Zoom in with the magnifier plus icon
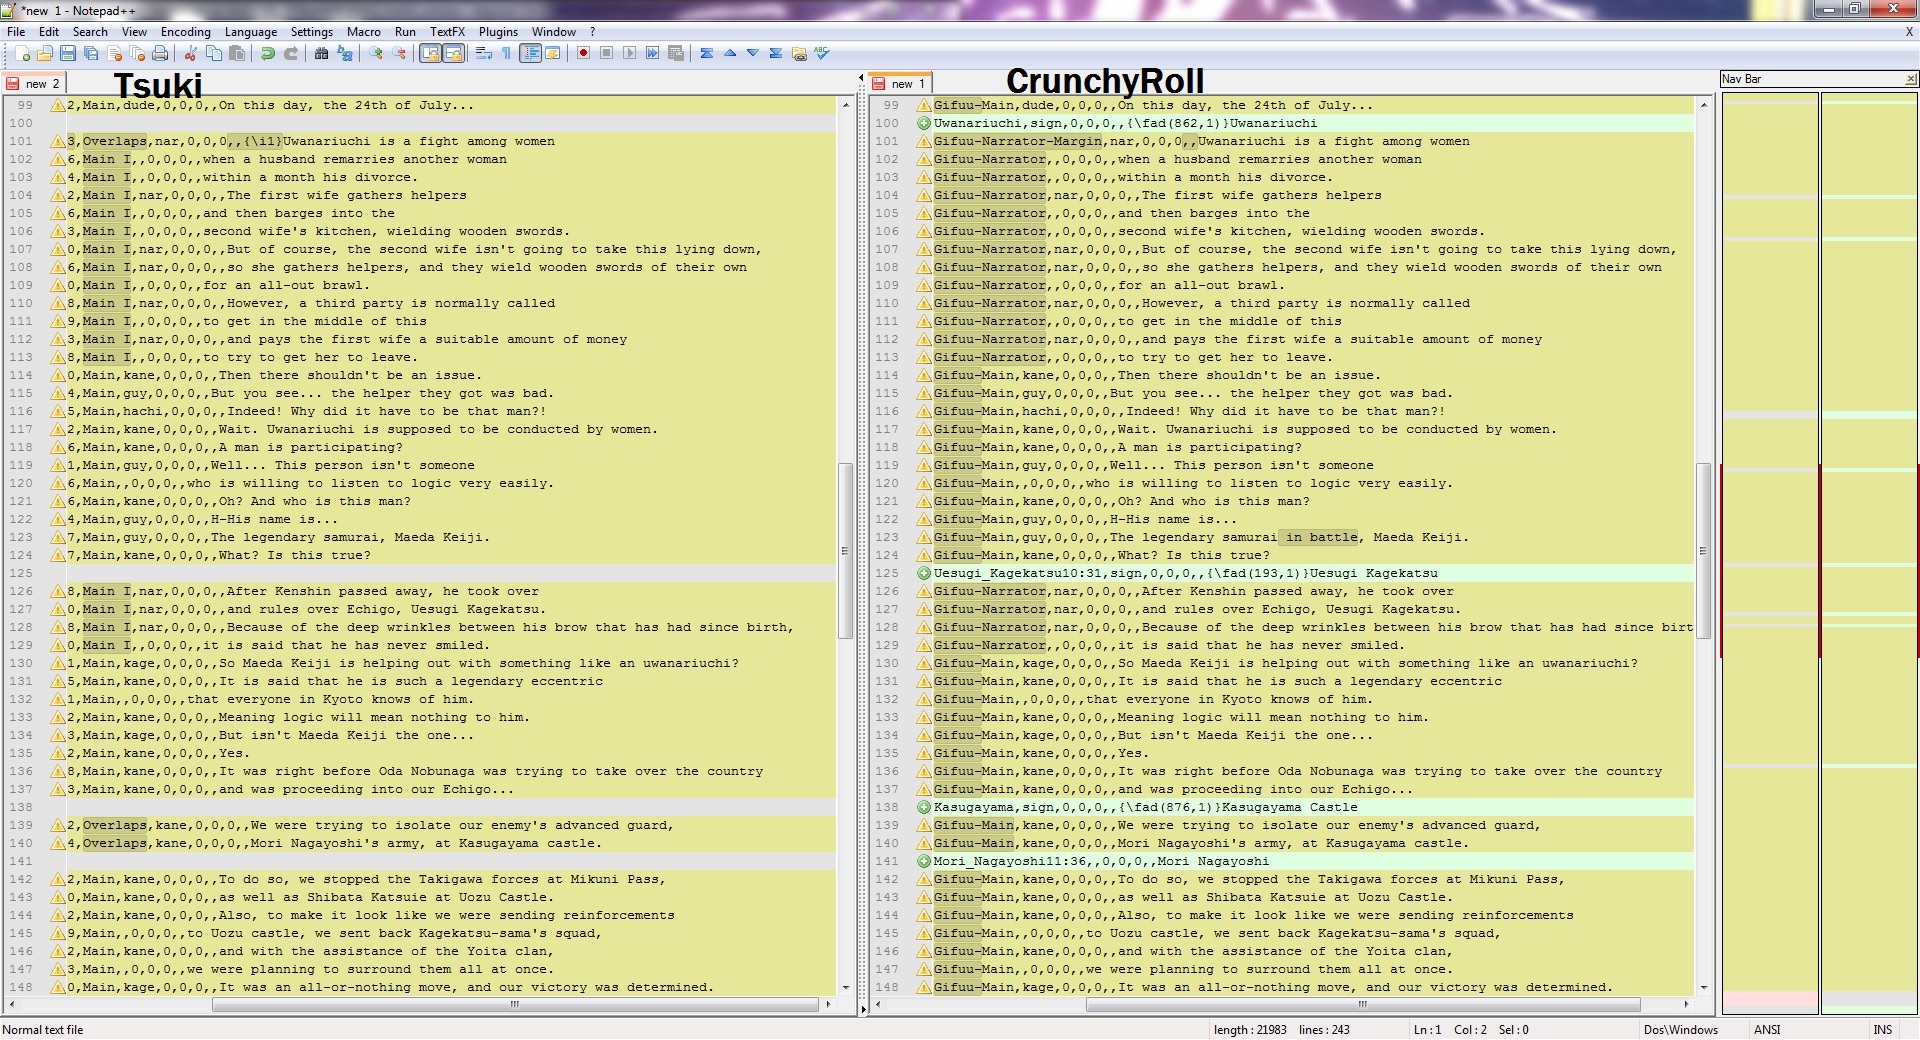 [376, 54]
